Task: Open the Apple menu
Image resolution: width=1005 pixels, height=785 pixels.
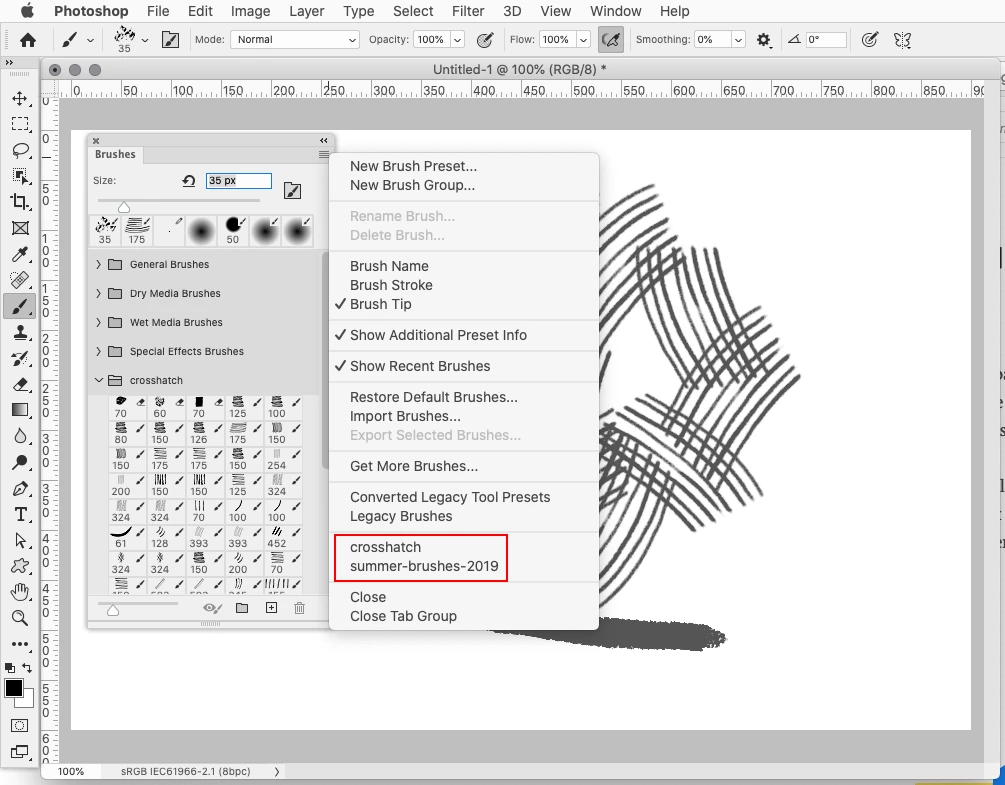Action: [27, 11]
